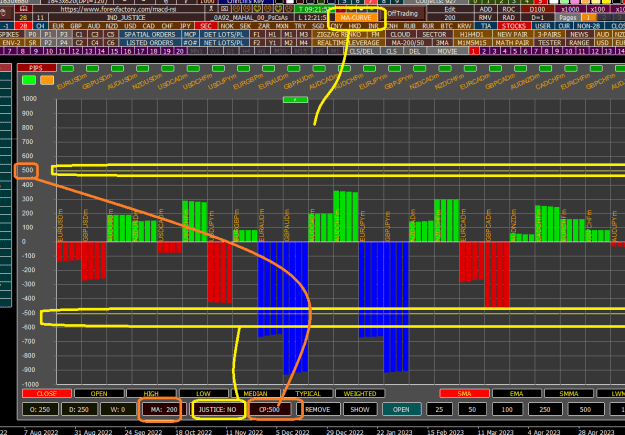
Task: Click the MA: 200 field
Action: [x=164, y=409]
